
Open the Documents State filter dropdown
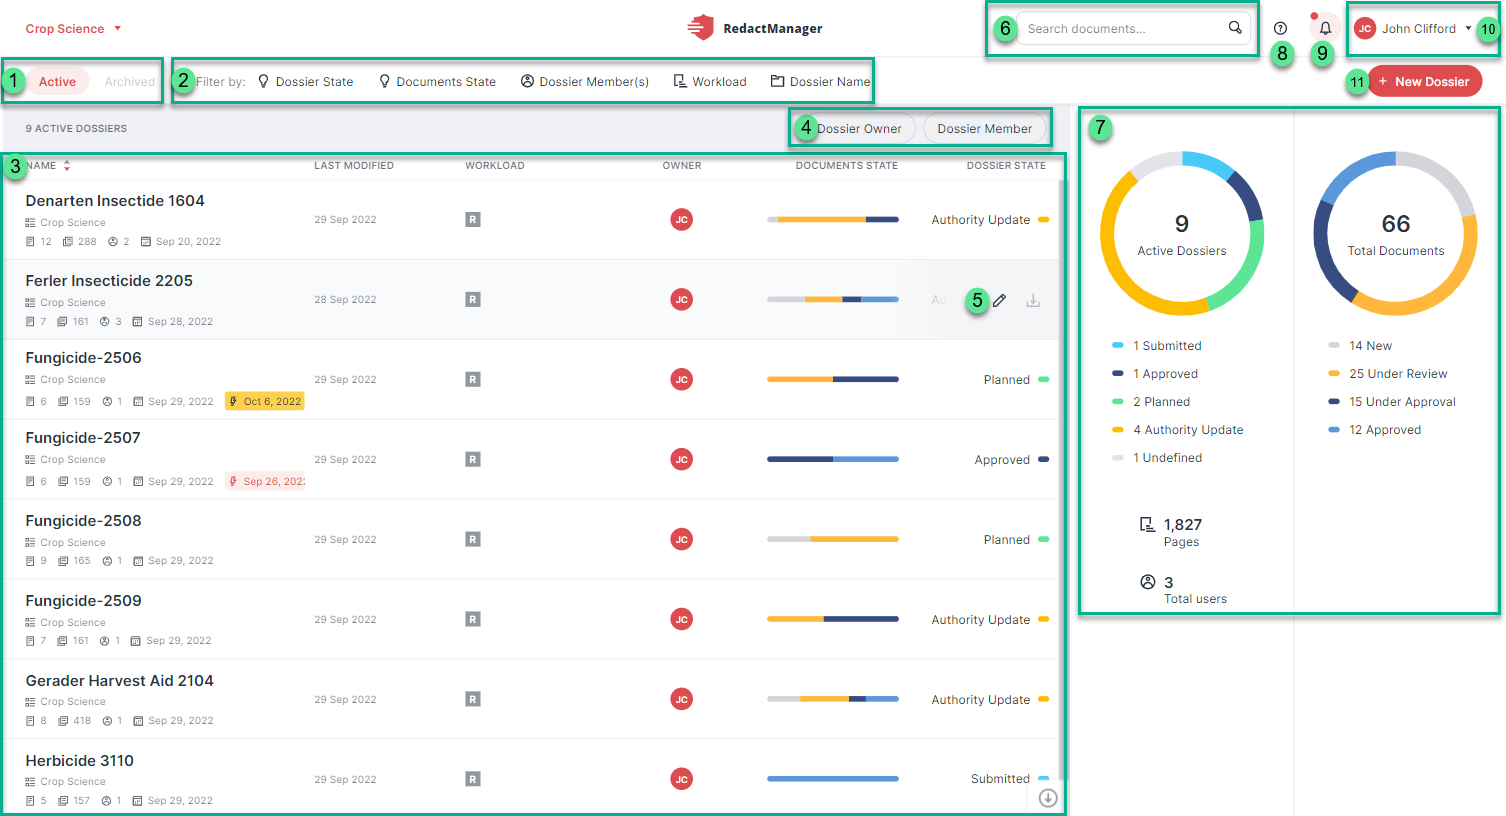click(x=437, y=82)
